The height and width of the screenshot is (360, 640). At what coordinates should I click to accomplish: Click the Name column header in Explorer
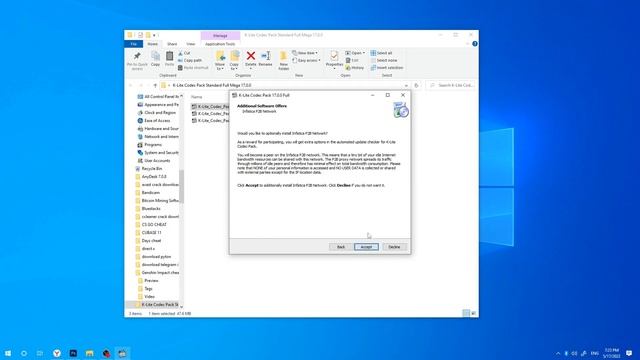197,97
